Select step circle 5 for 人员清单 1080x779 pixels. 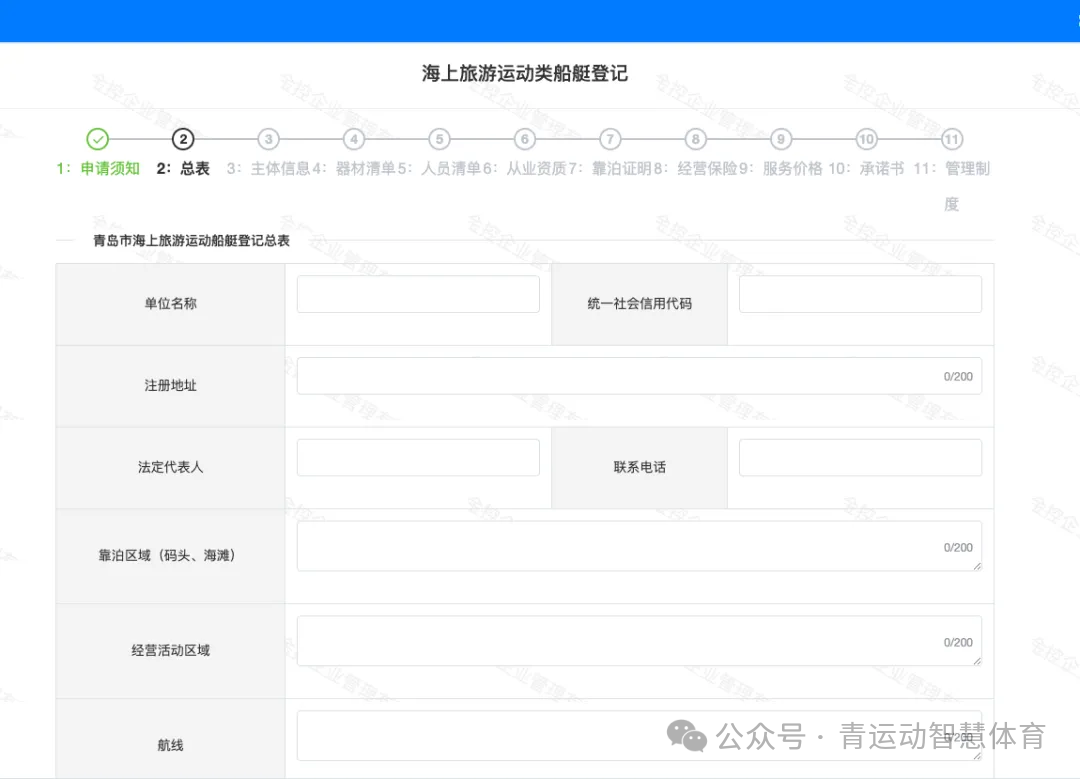(x=439, y=139)
